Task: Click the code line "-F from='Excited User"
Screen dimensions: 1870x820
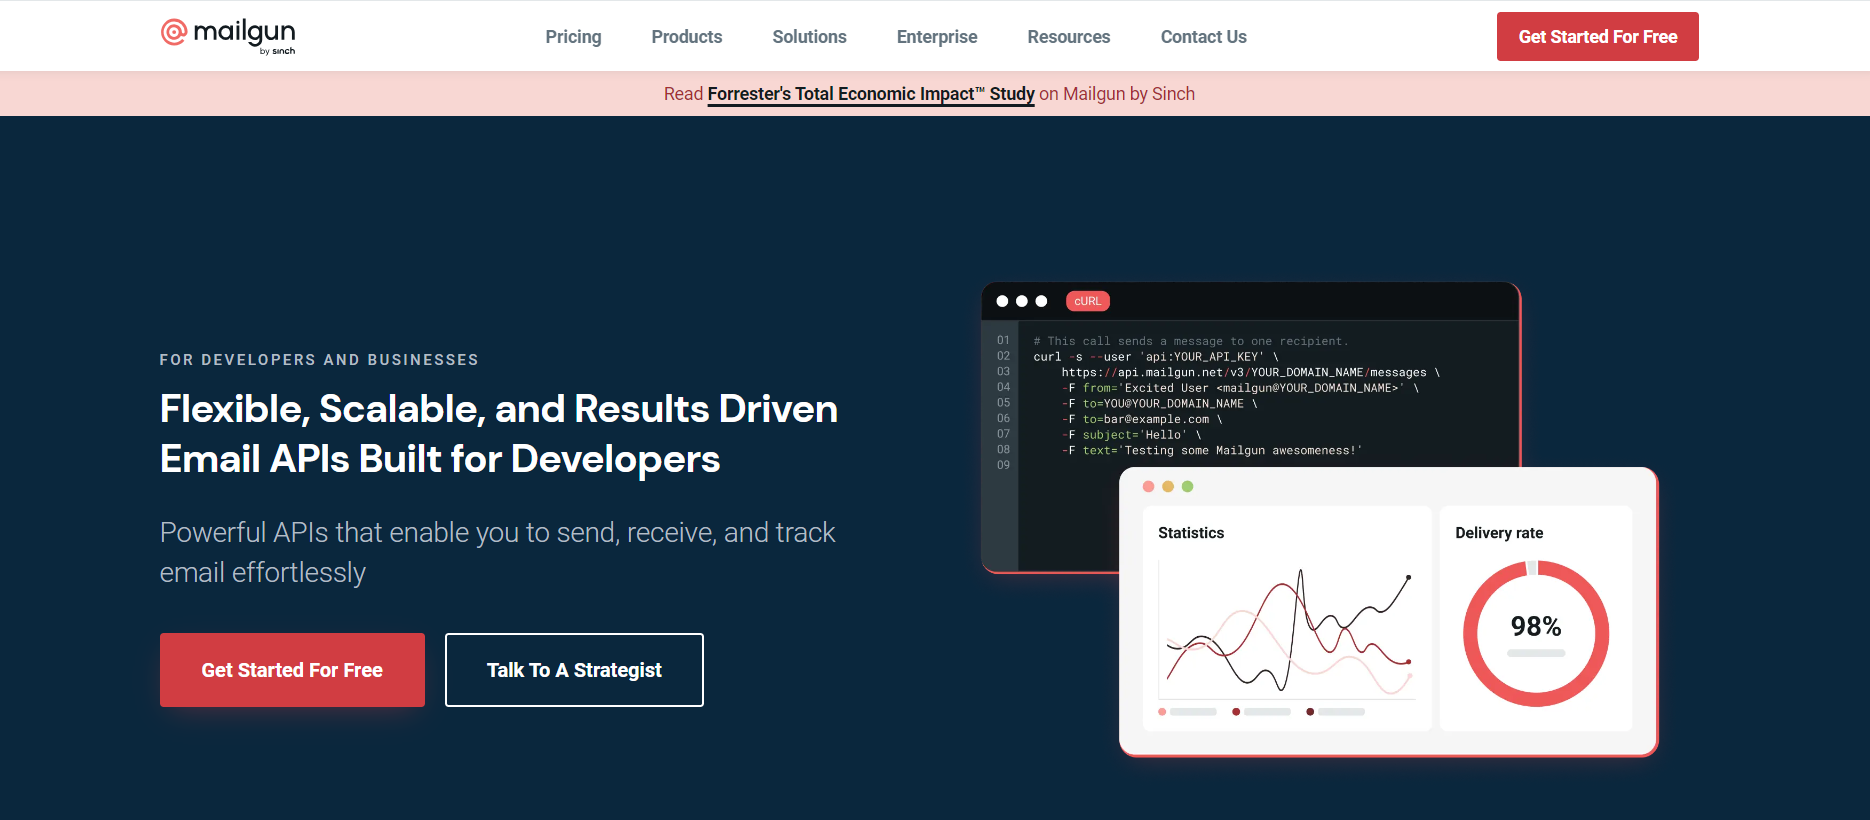Action: [x=1240, y=388]
